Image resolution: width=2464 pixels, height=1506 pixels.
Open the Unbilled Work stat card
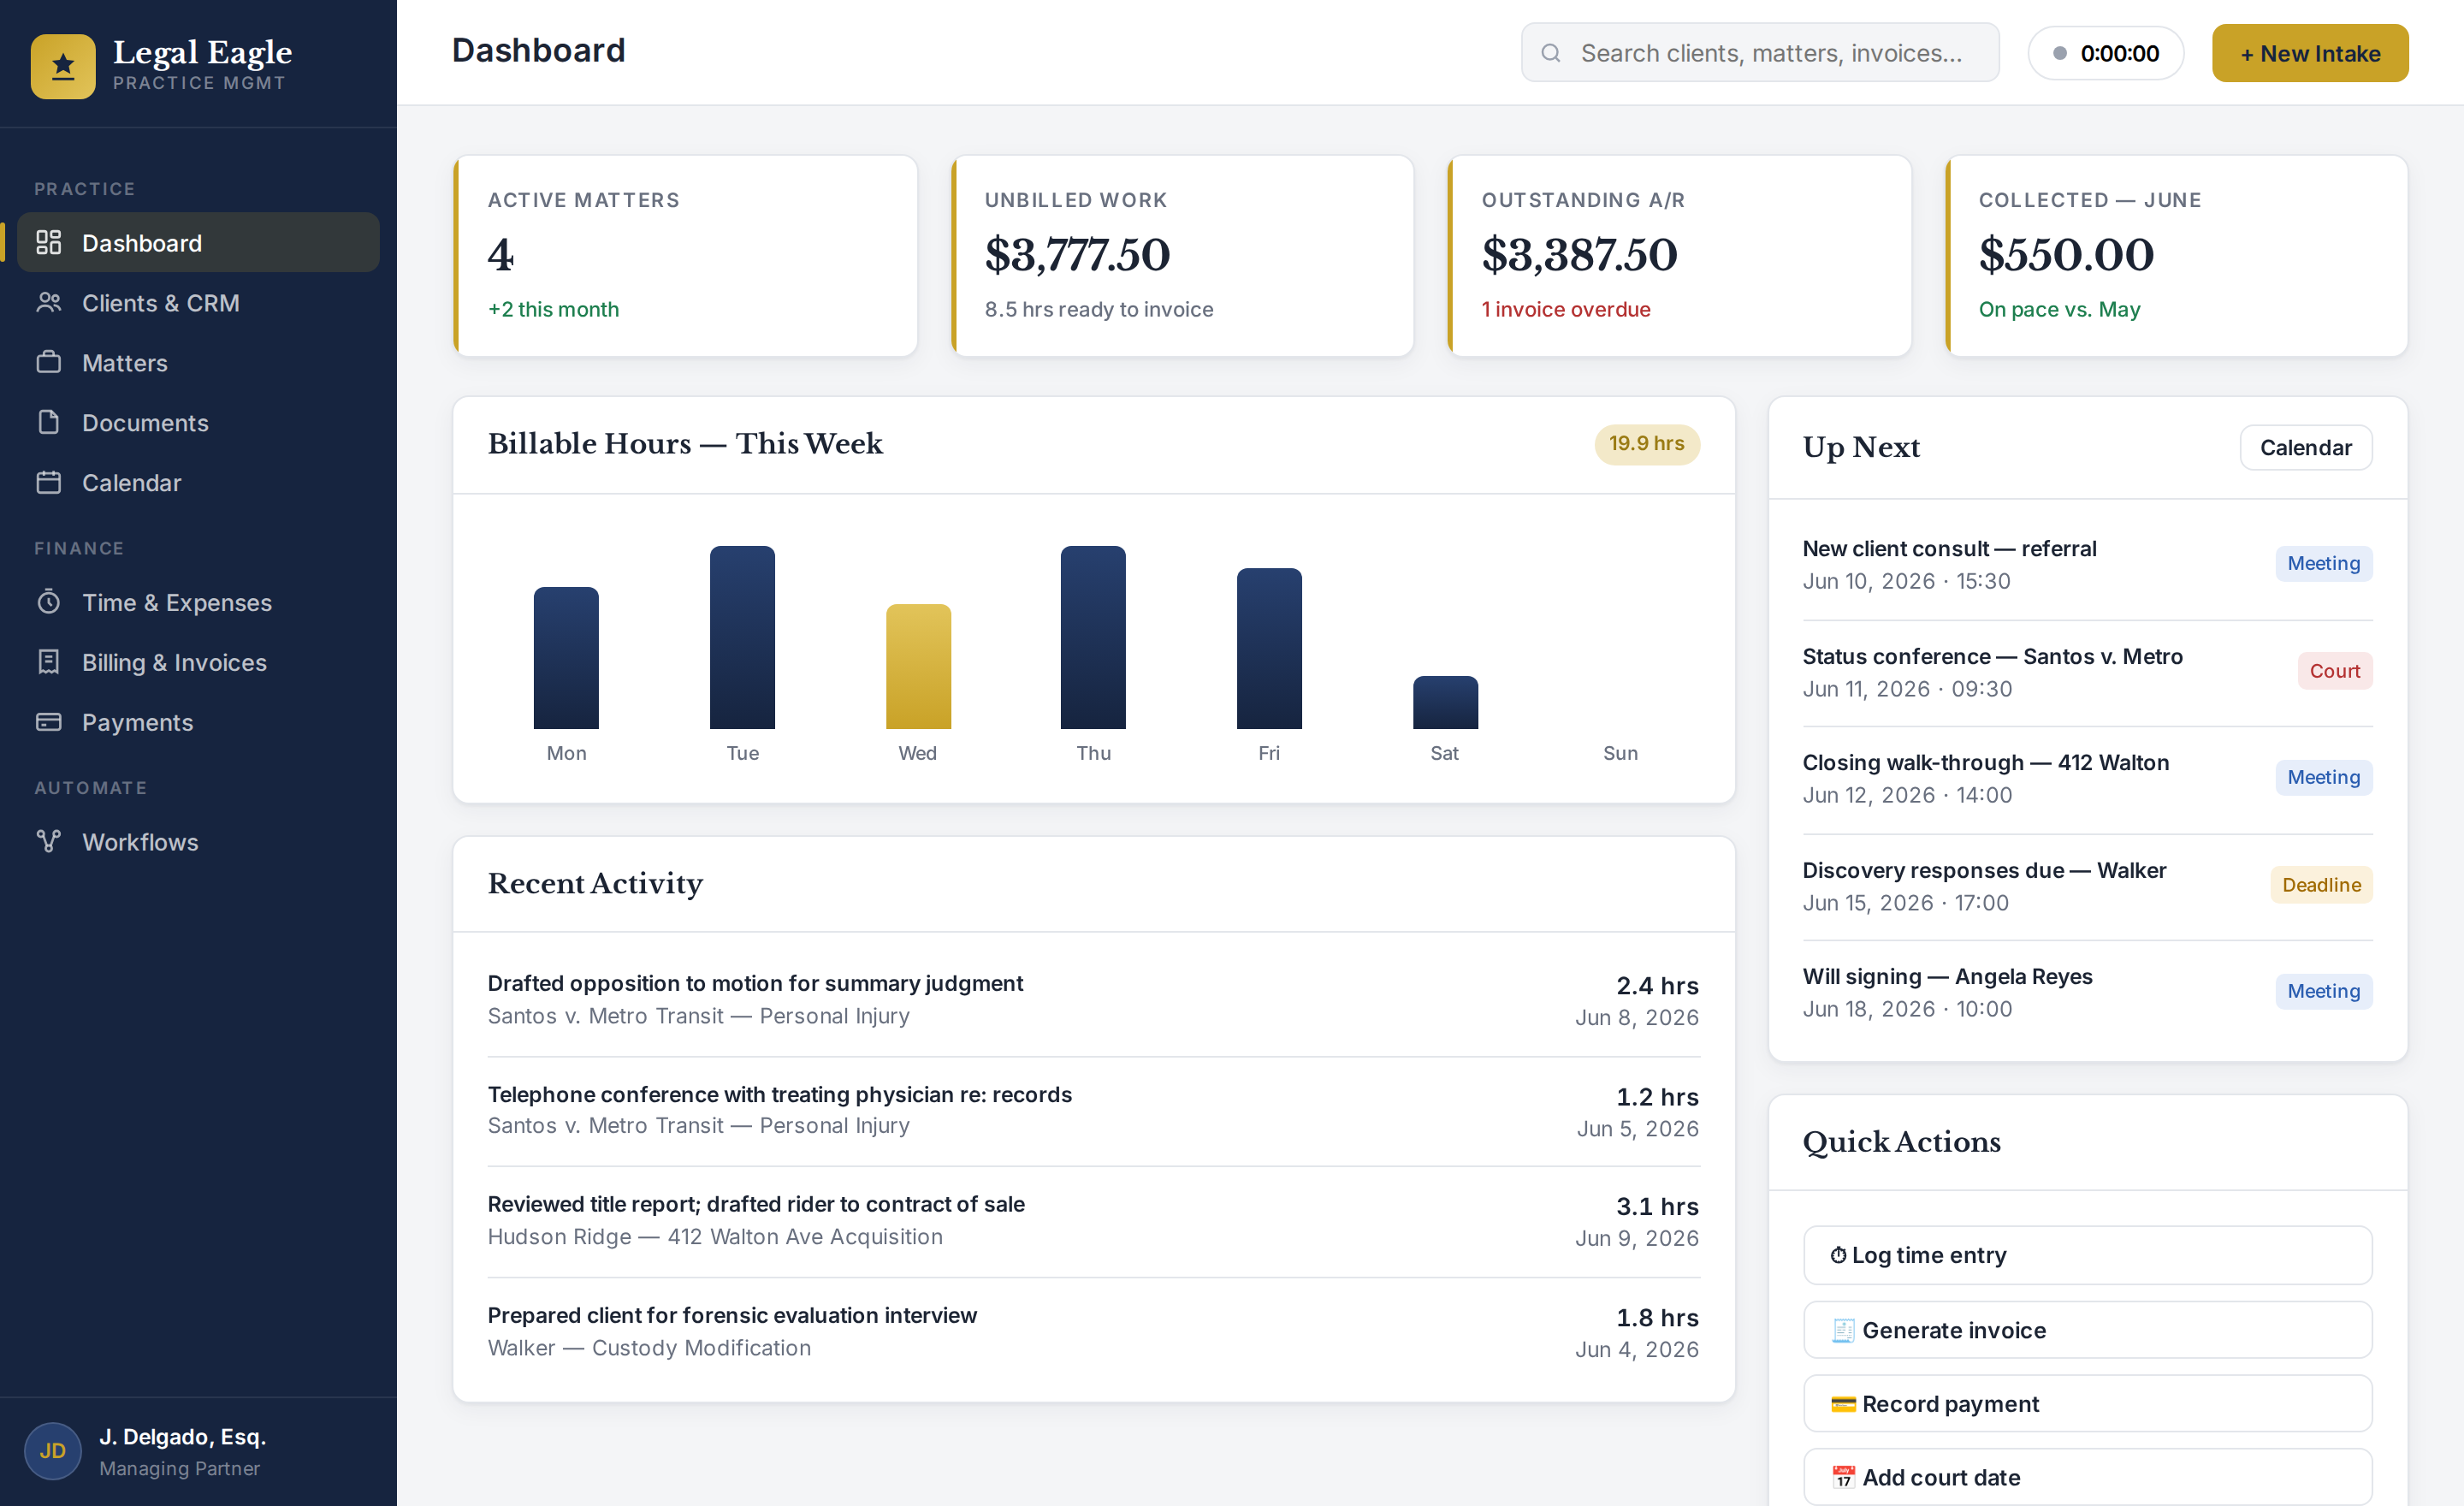(1182, 255)
